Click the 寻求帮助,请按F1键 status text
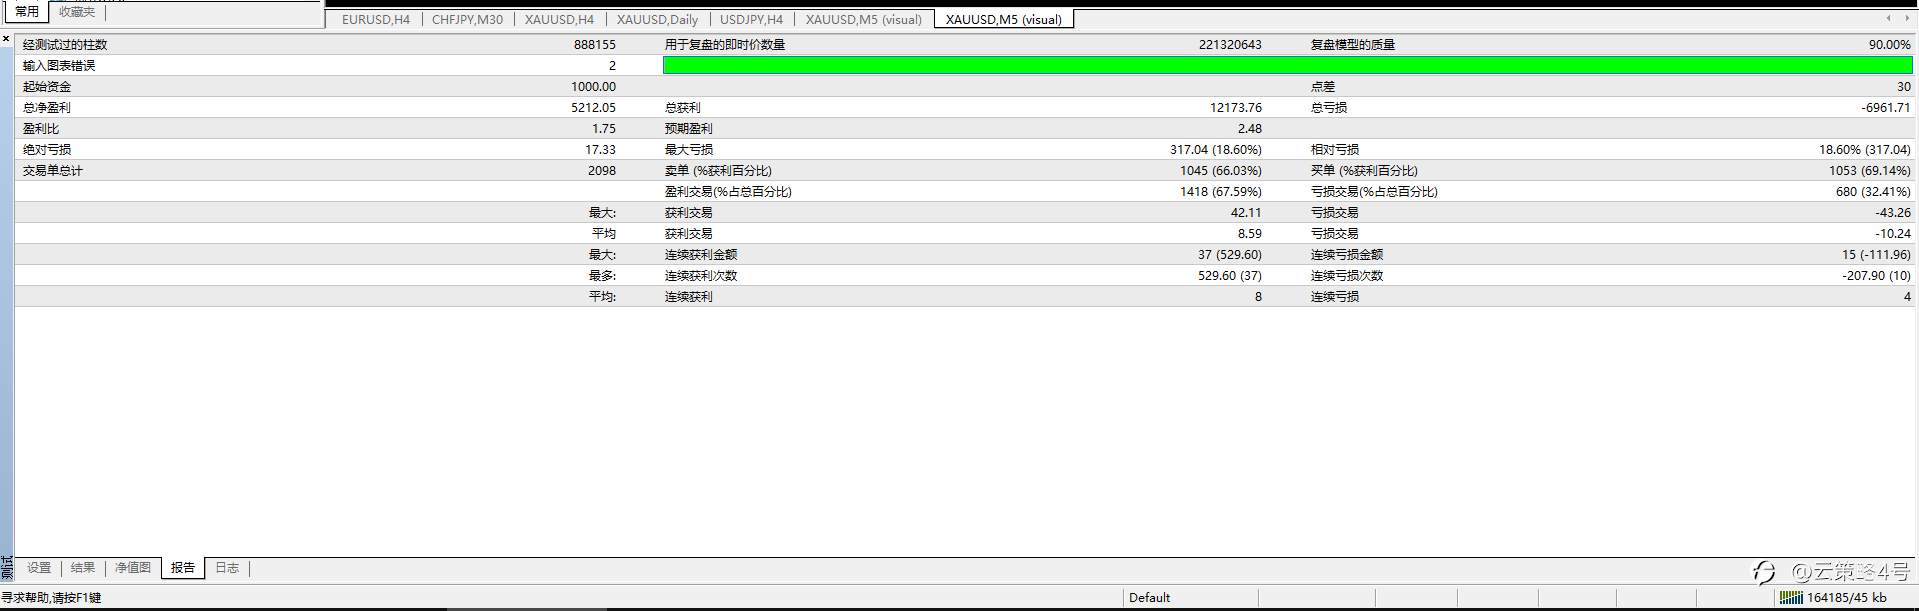This screenshot has width=1919, height=611. [51, 598]
